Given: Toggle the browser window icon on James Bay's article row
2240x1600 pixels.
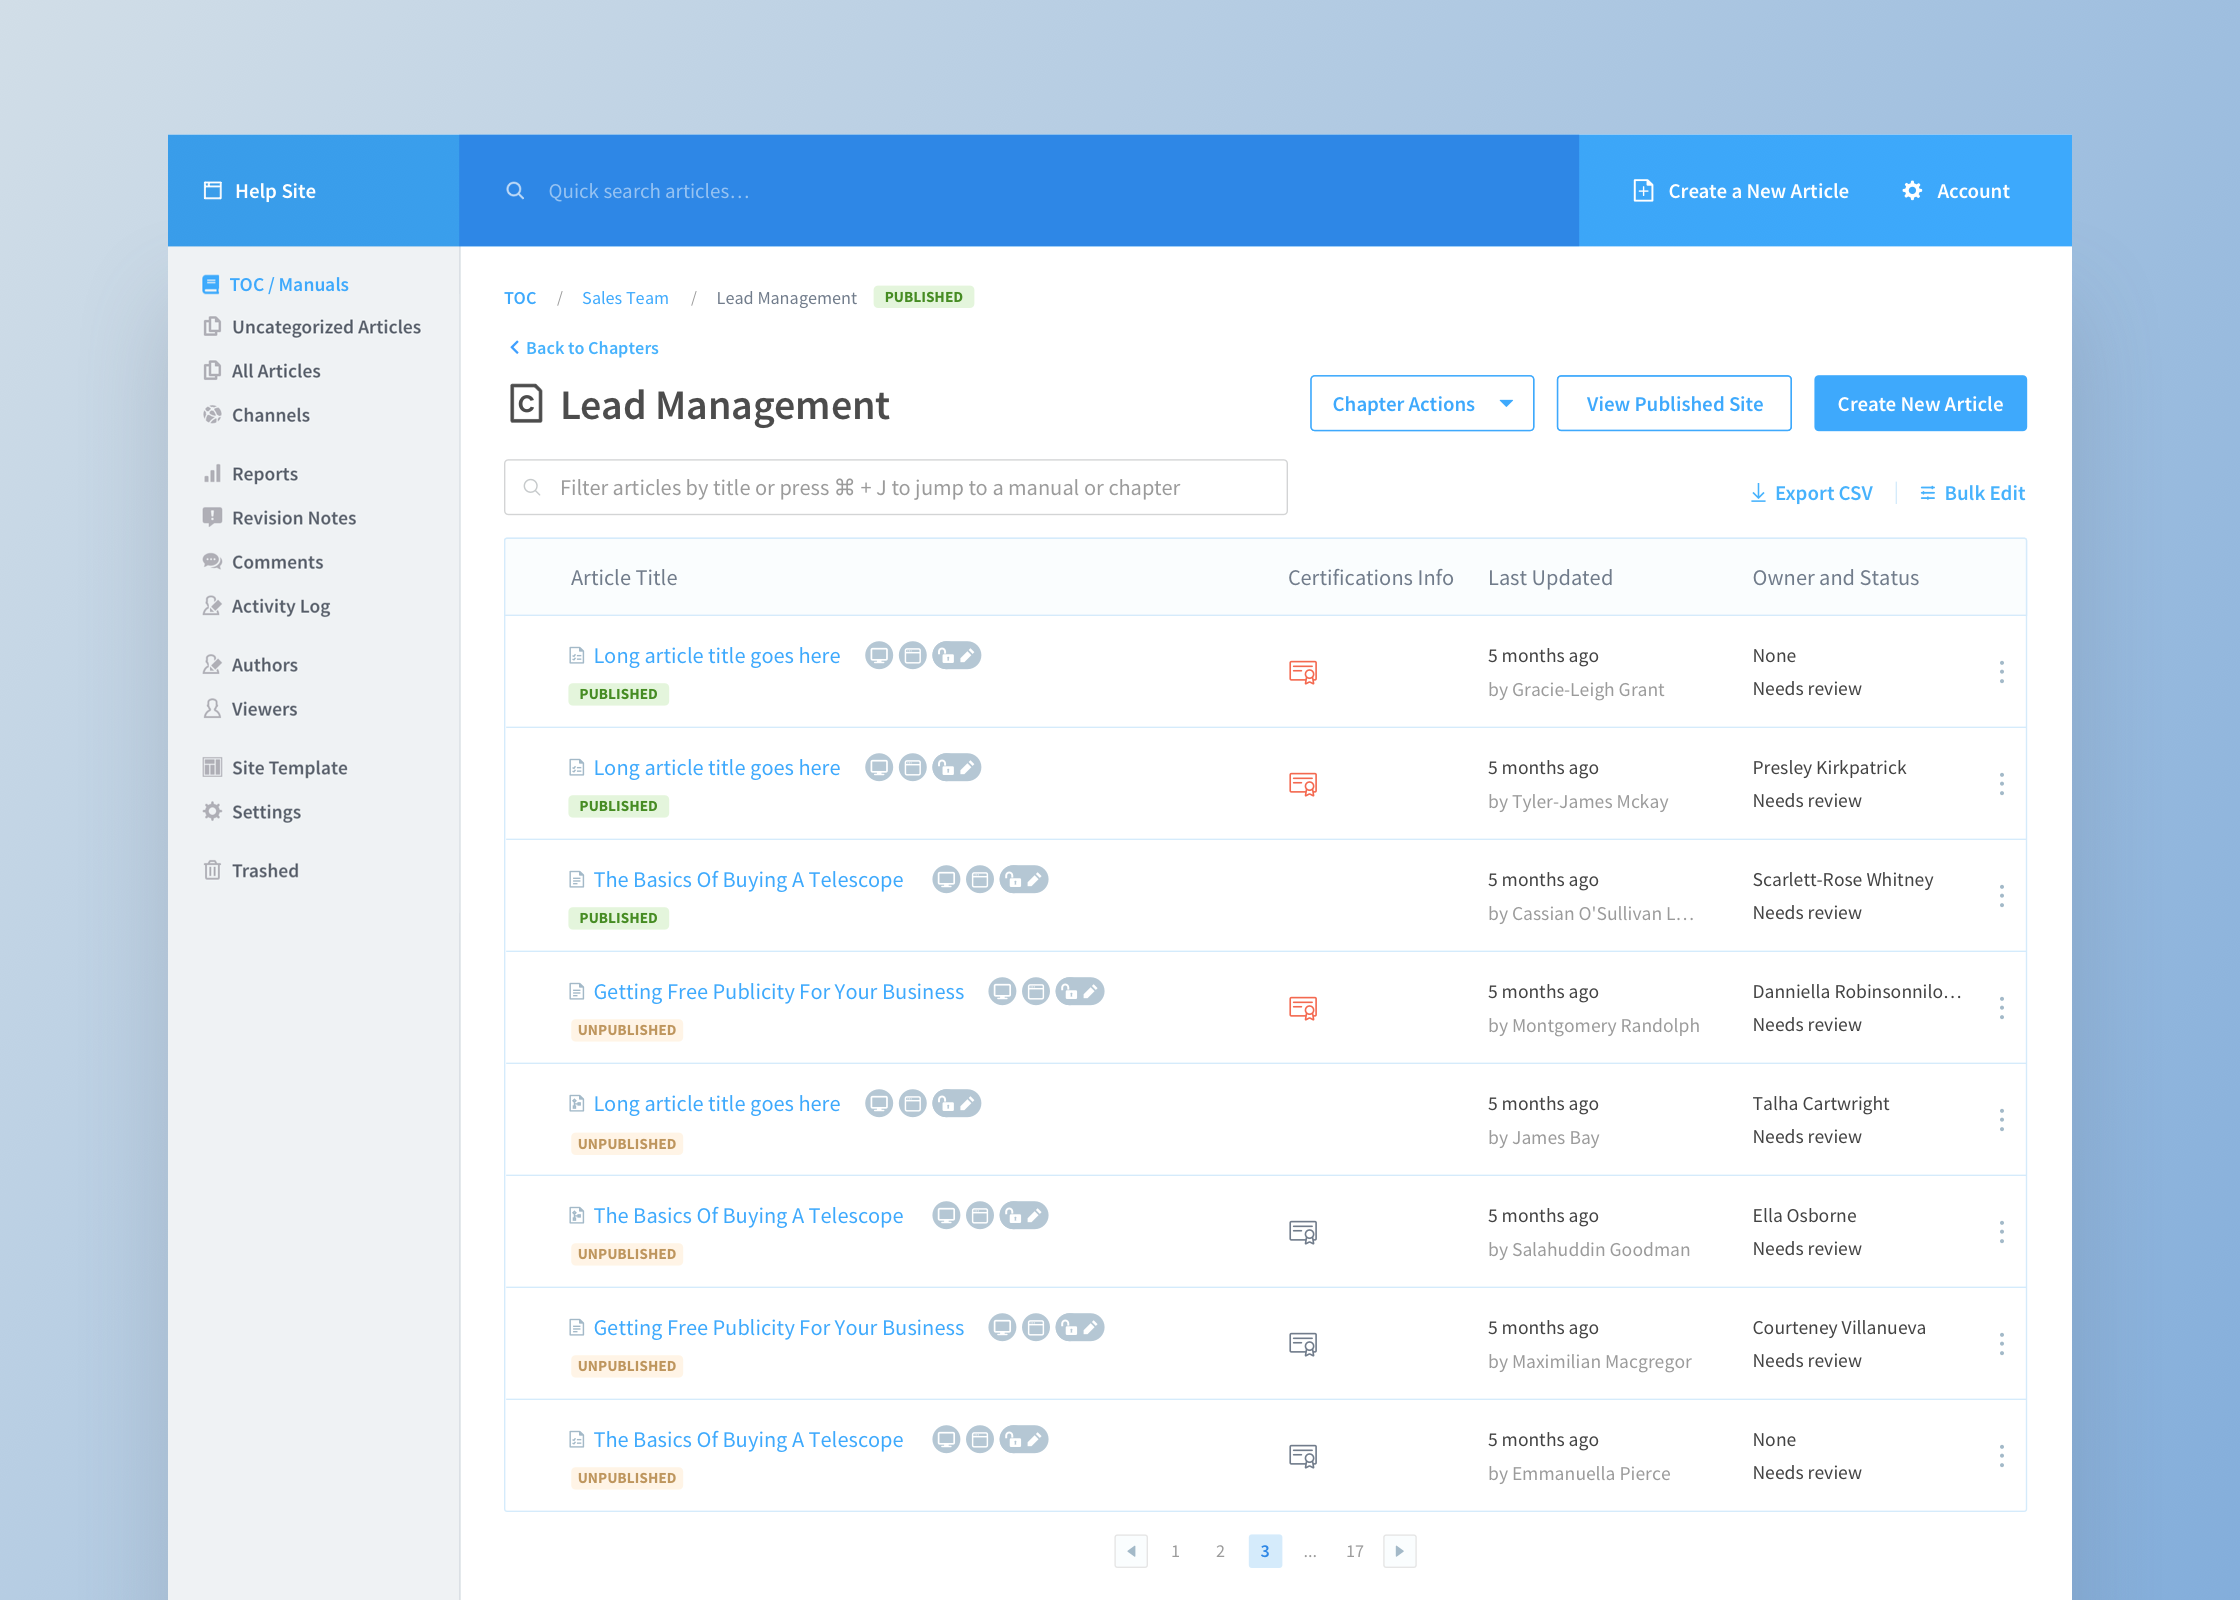Looking at the screenshot, I should point(912,1103).
